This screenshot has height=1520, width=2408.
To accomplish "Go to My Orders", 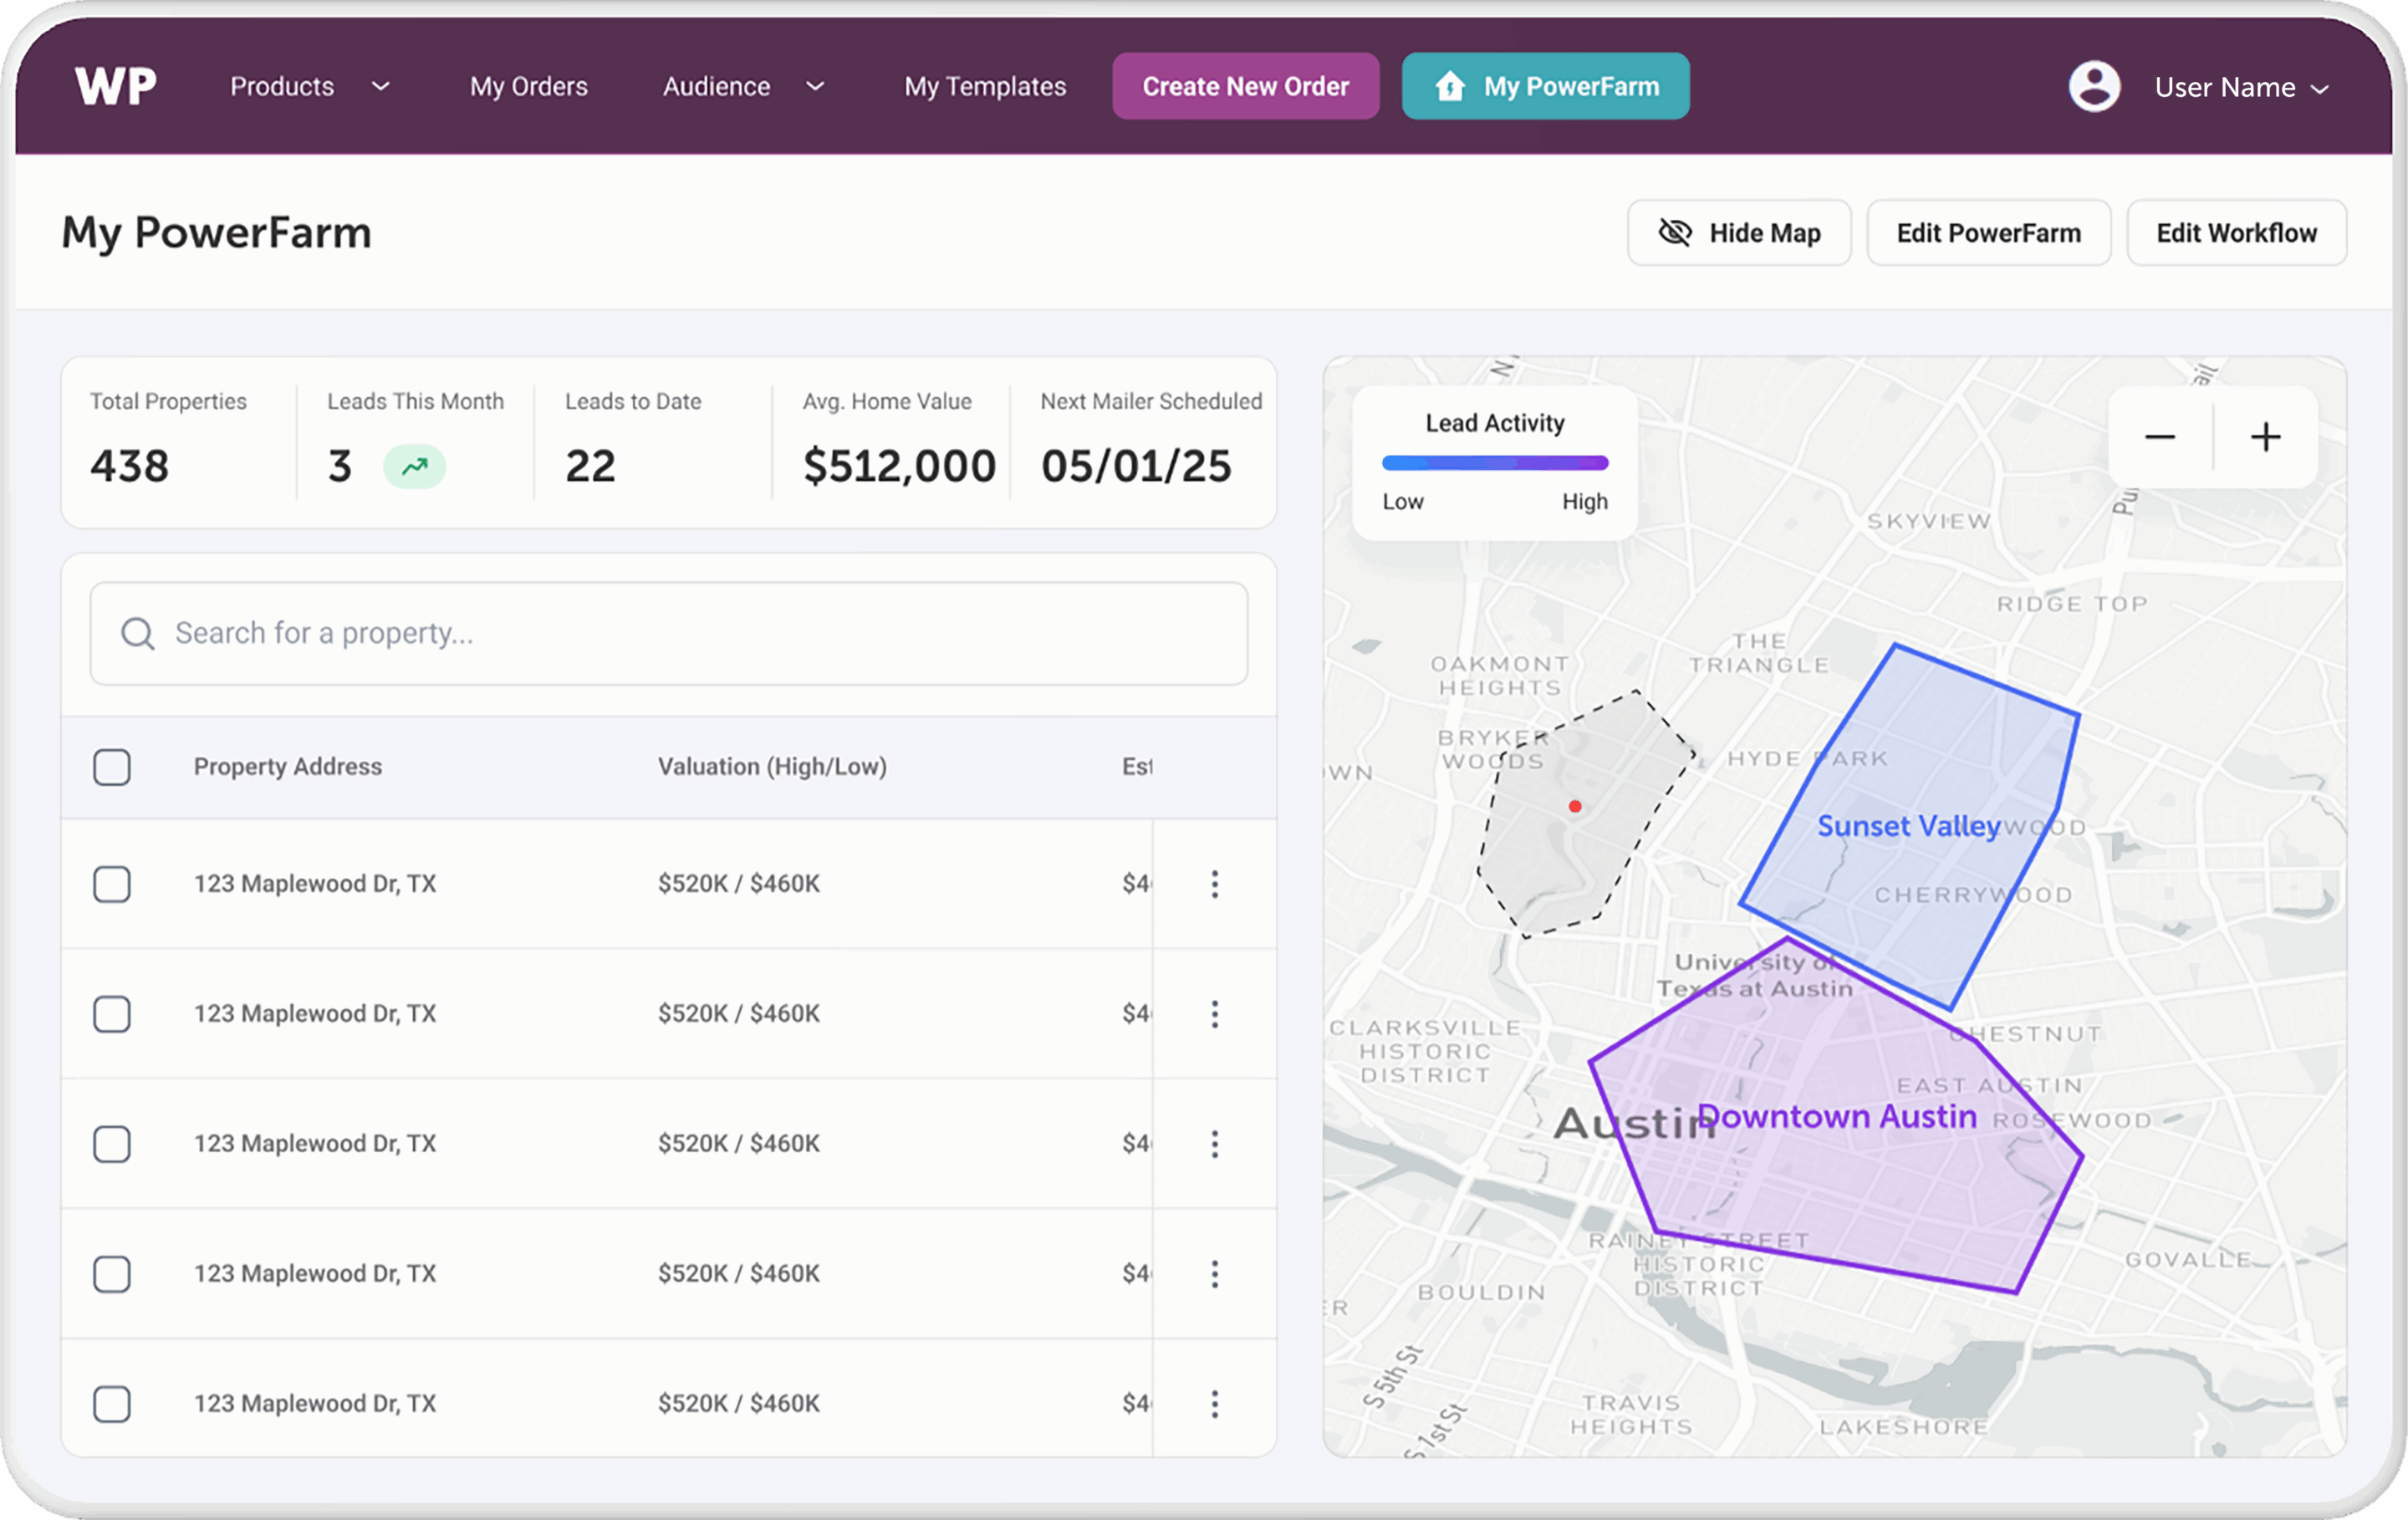I will (528, 86).
